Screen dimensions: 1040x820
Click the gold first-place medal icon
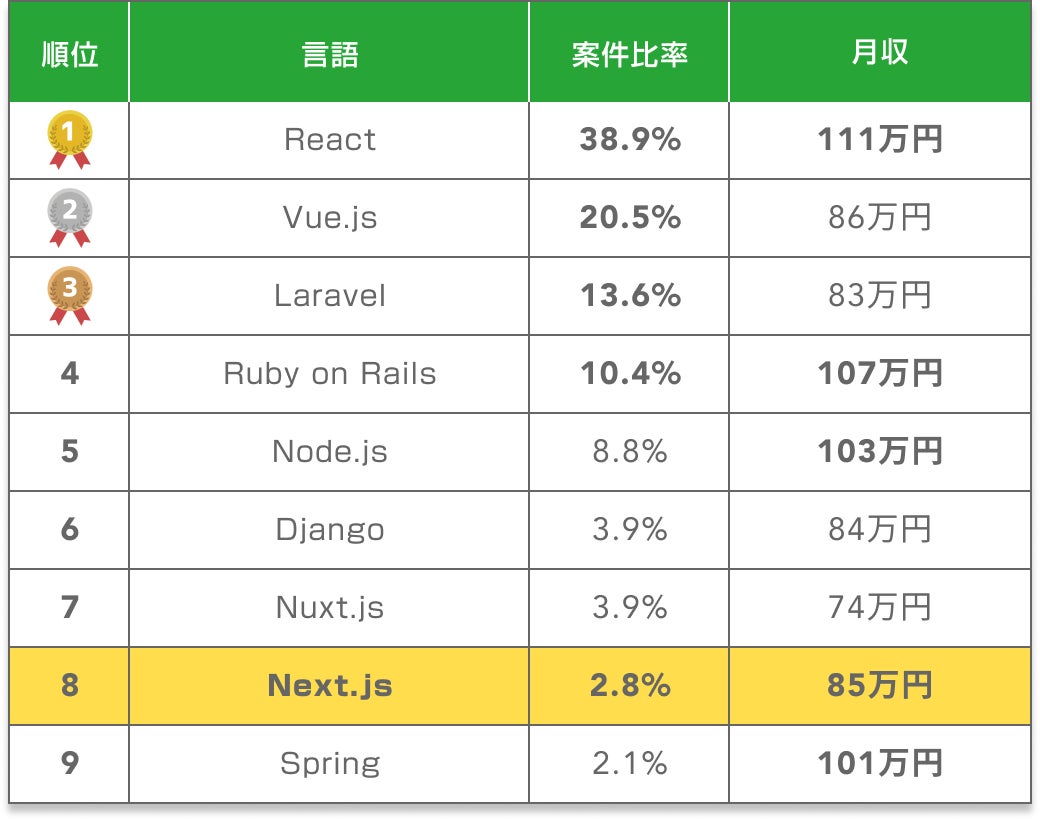(70, 139)
